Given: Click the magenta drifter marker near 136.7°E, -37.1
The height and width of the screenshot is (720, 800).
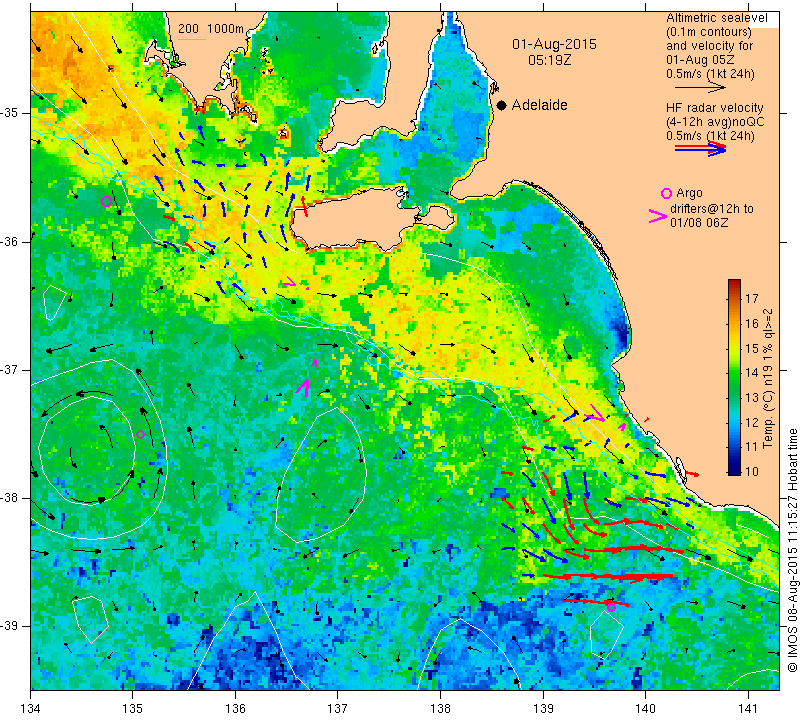Looking at the screenshot, I should [303, 388].
